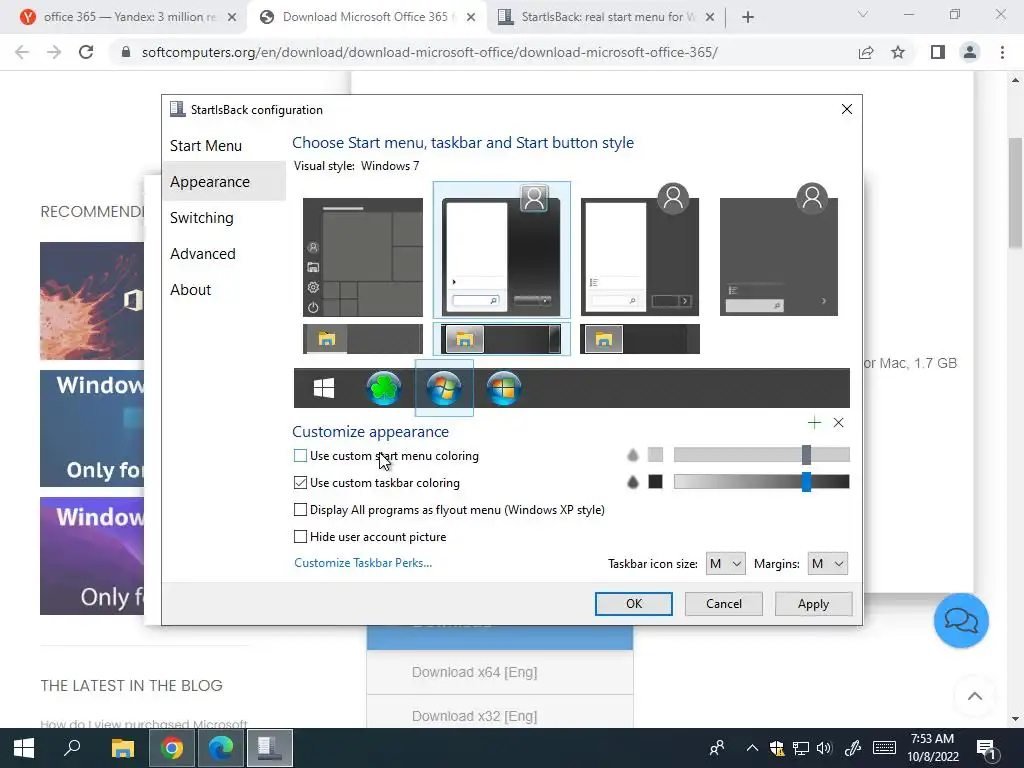Screen dimensions: 1024x768
Task: Select the Windows 8 style orb button
Action: click(x=504, y=388)
